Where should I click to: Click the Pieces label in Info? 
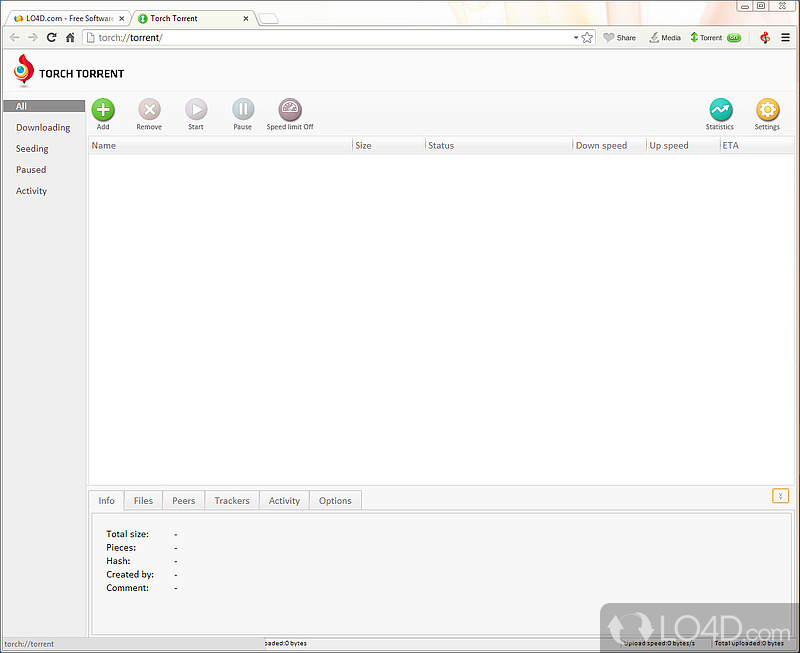coord(121,547)
